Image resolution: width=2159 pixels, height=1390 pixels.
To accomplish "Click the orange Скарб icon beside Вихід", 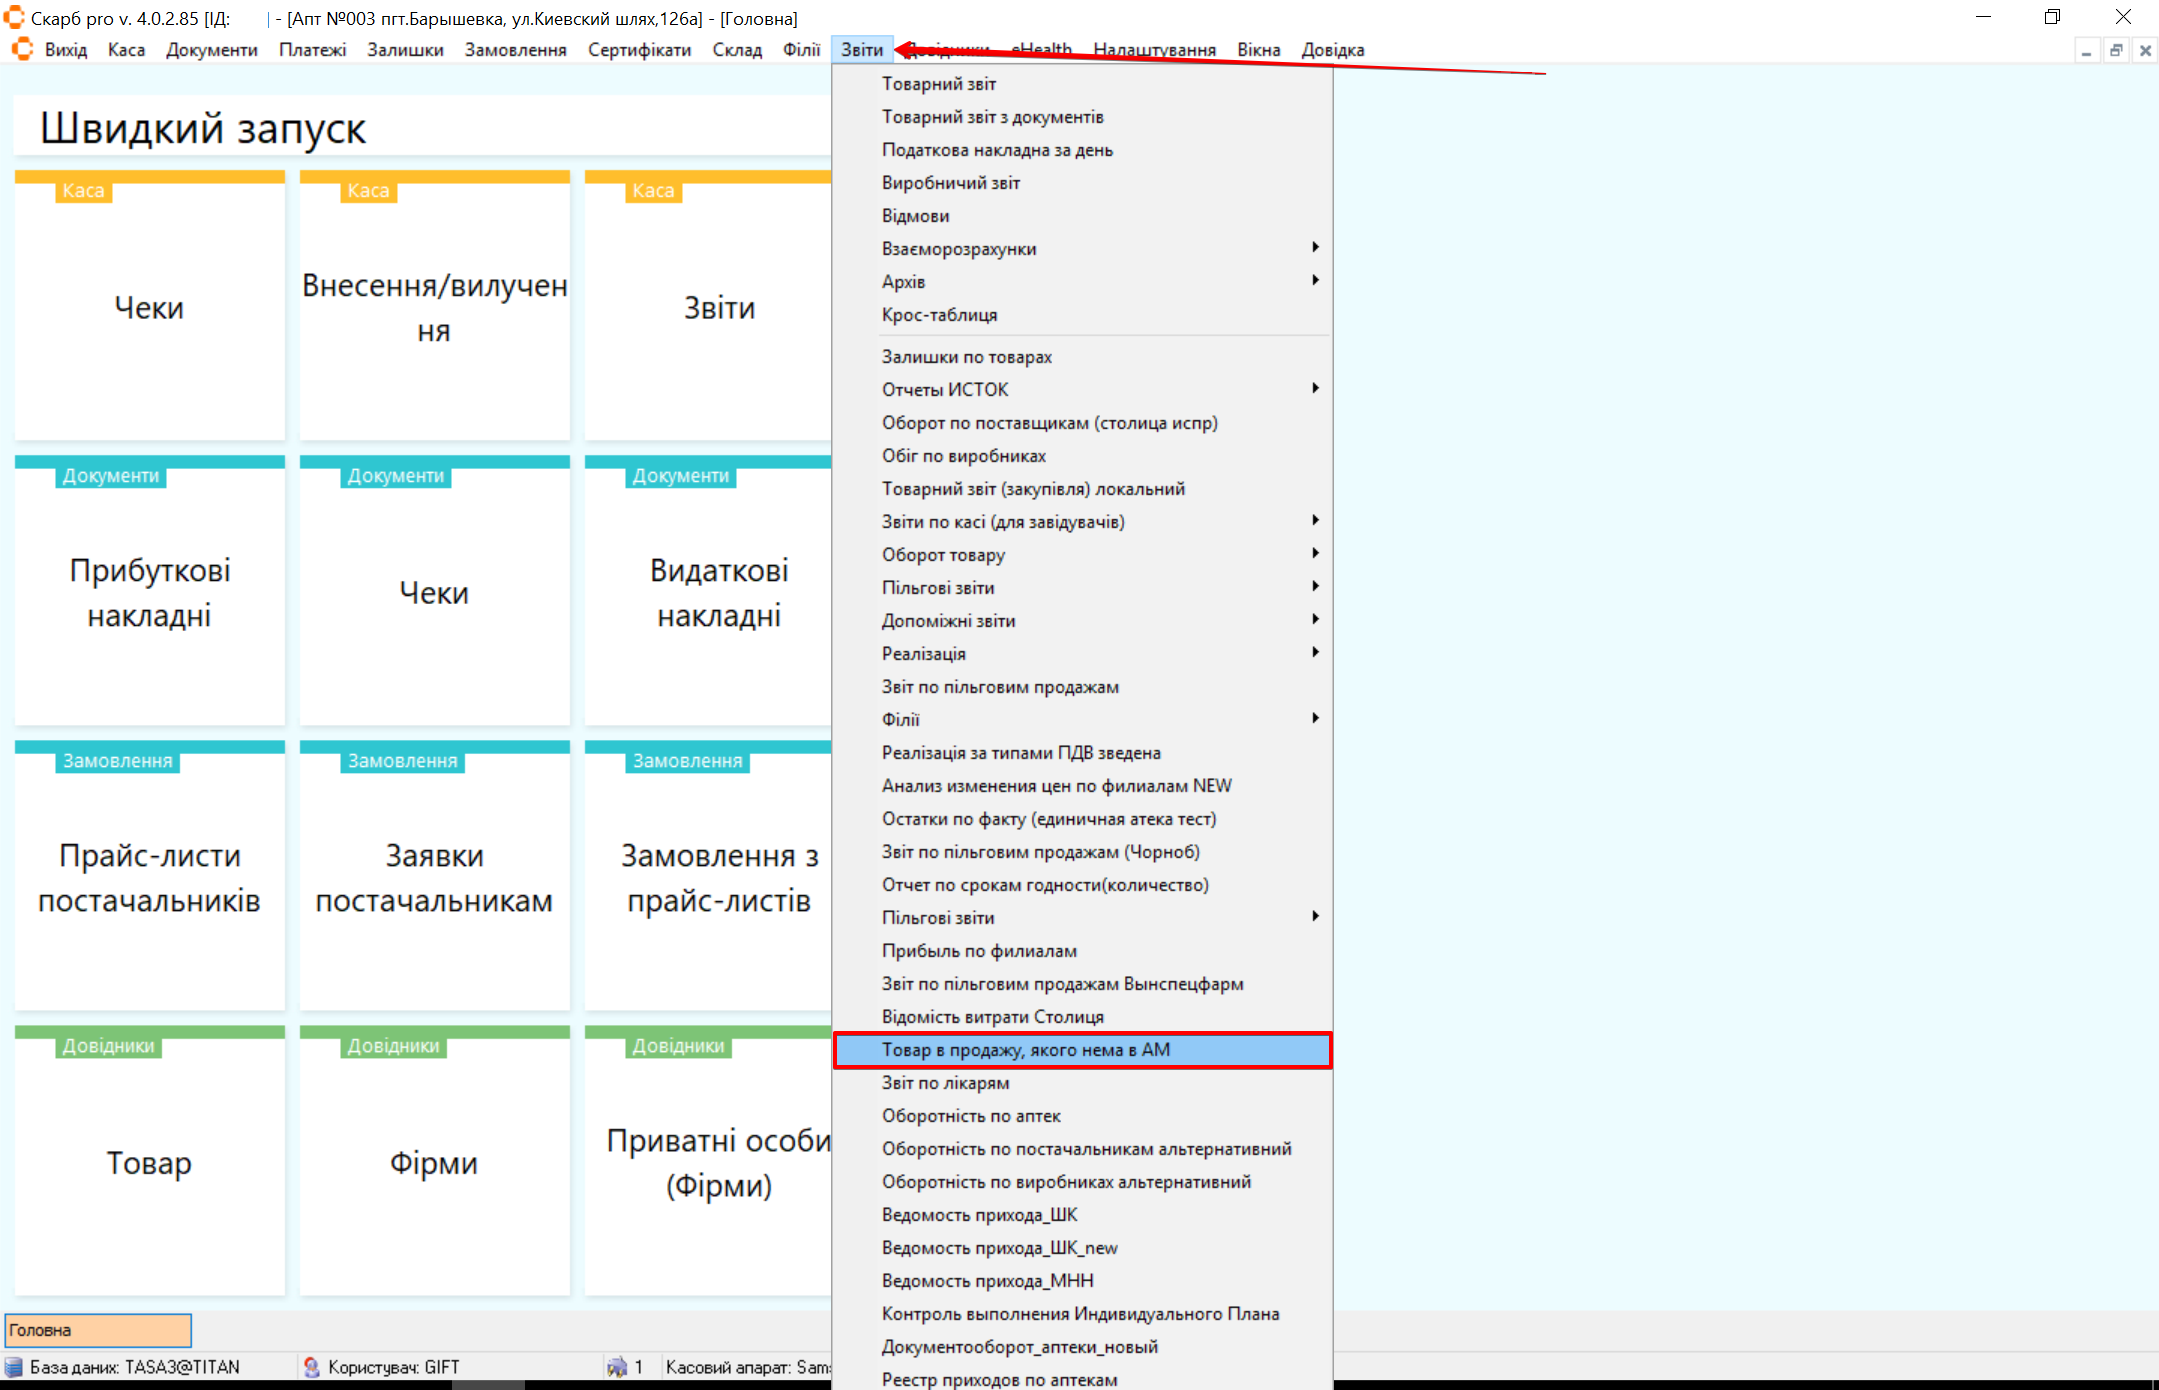I will pos(22,49).
